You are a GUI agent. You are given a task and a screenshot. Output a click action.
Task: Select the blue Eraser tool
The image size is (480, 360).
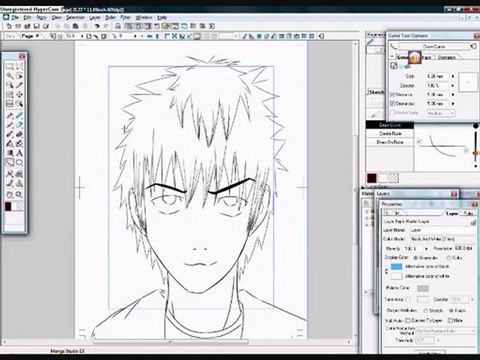pyautogui.click(x=19, y=125)
